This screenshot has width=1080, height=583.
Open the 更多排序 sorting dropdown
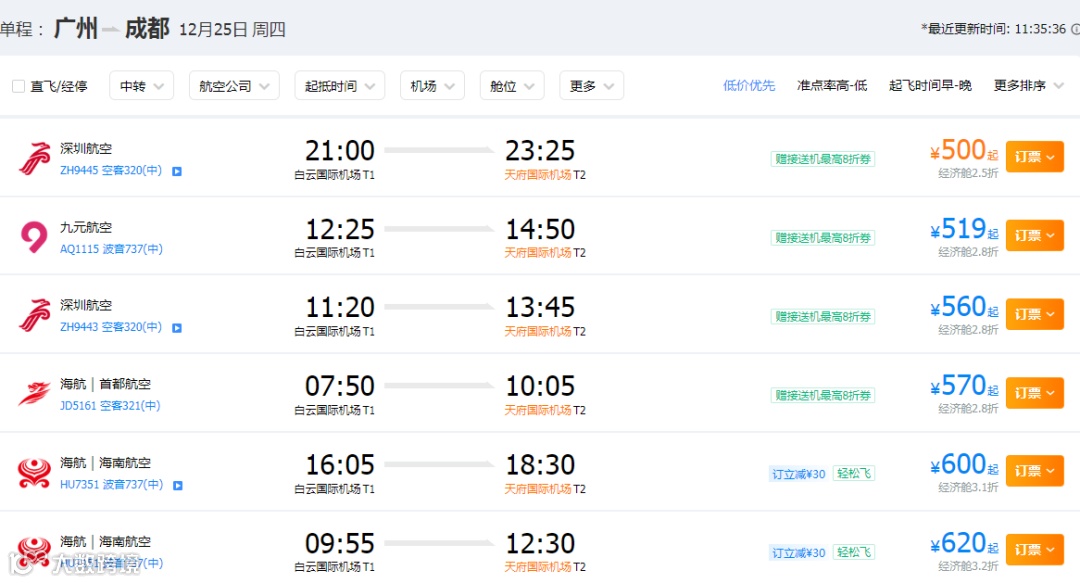tap(1028, 85)
